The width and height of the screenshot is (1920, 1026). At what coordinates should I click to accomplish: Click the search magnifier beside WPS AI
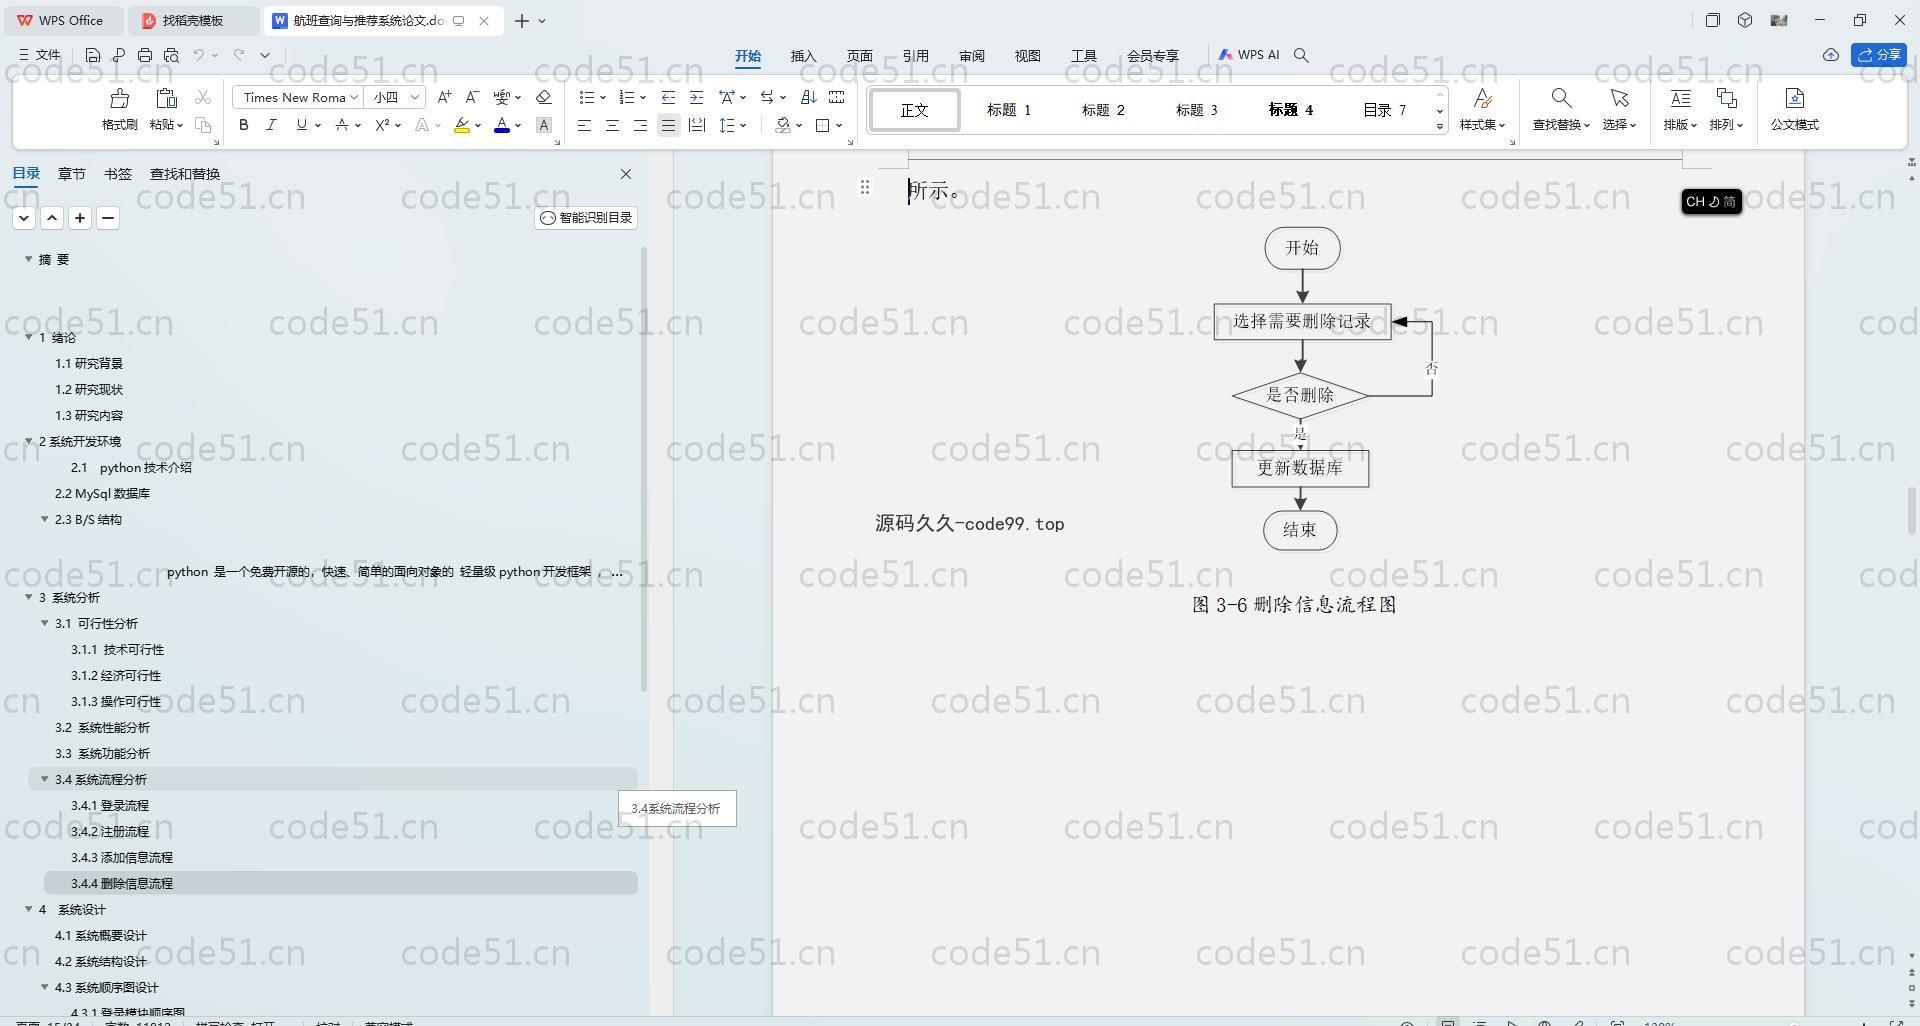point(1301,55)
